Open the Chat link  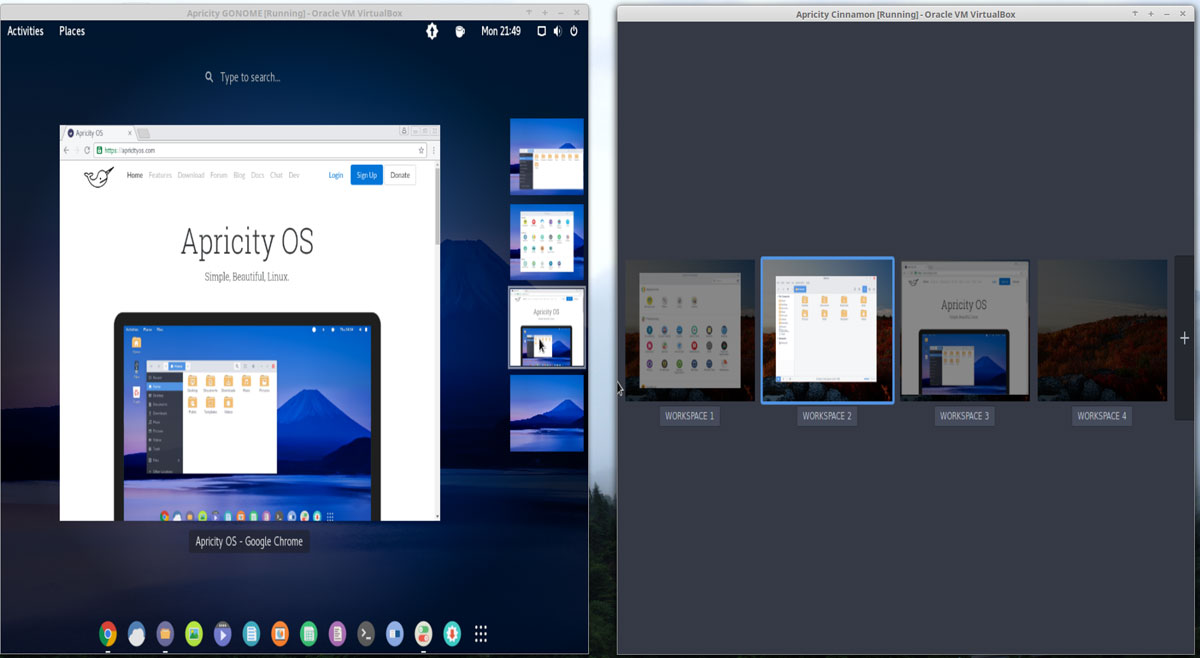(277, 175)
